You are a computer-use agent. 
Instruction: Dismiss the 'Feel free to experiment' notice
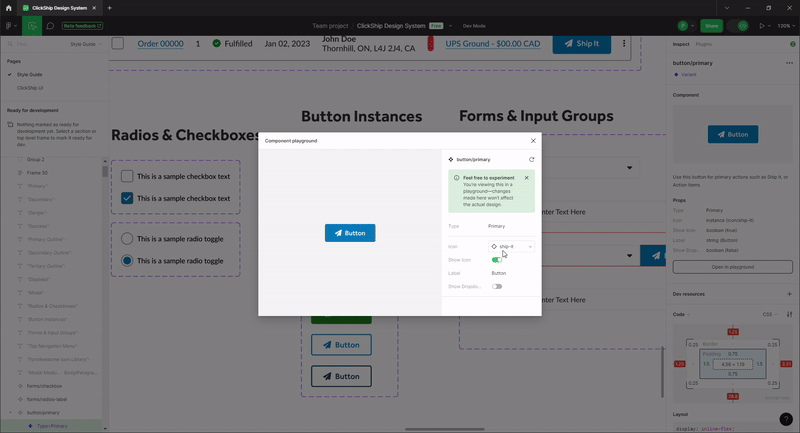click(x=527, y=178)
